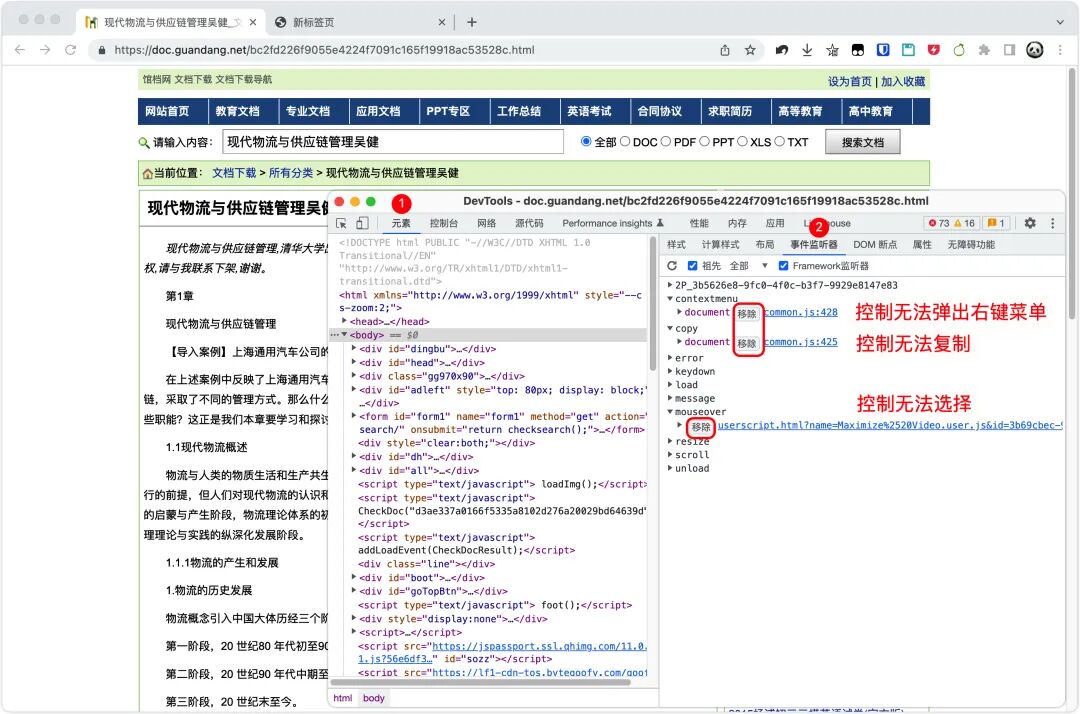The width and height of the screenshot is (1080, 714).
Task: Open the Bitwarden blue shield extension
Action: pyautogui.click(x=883, y=50)
